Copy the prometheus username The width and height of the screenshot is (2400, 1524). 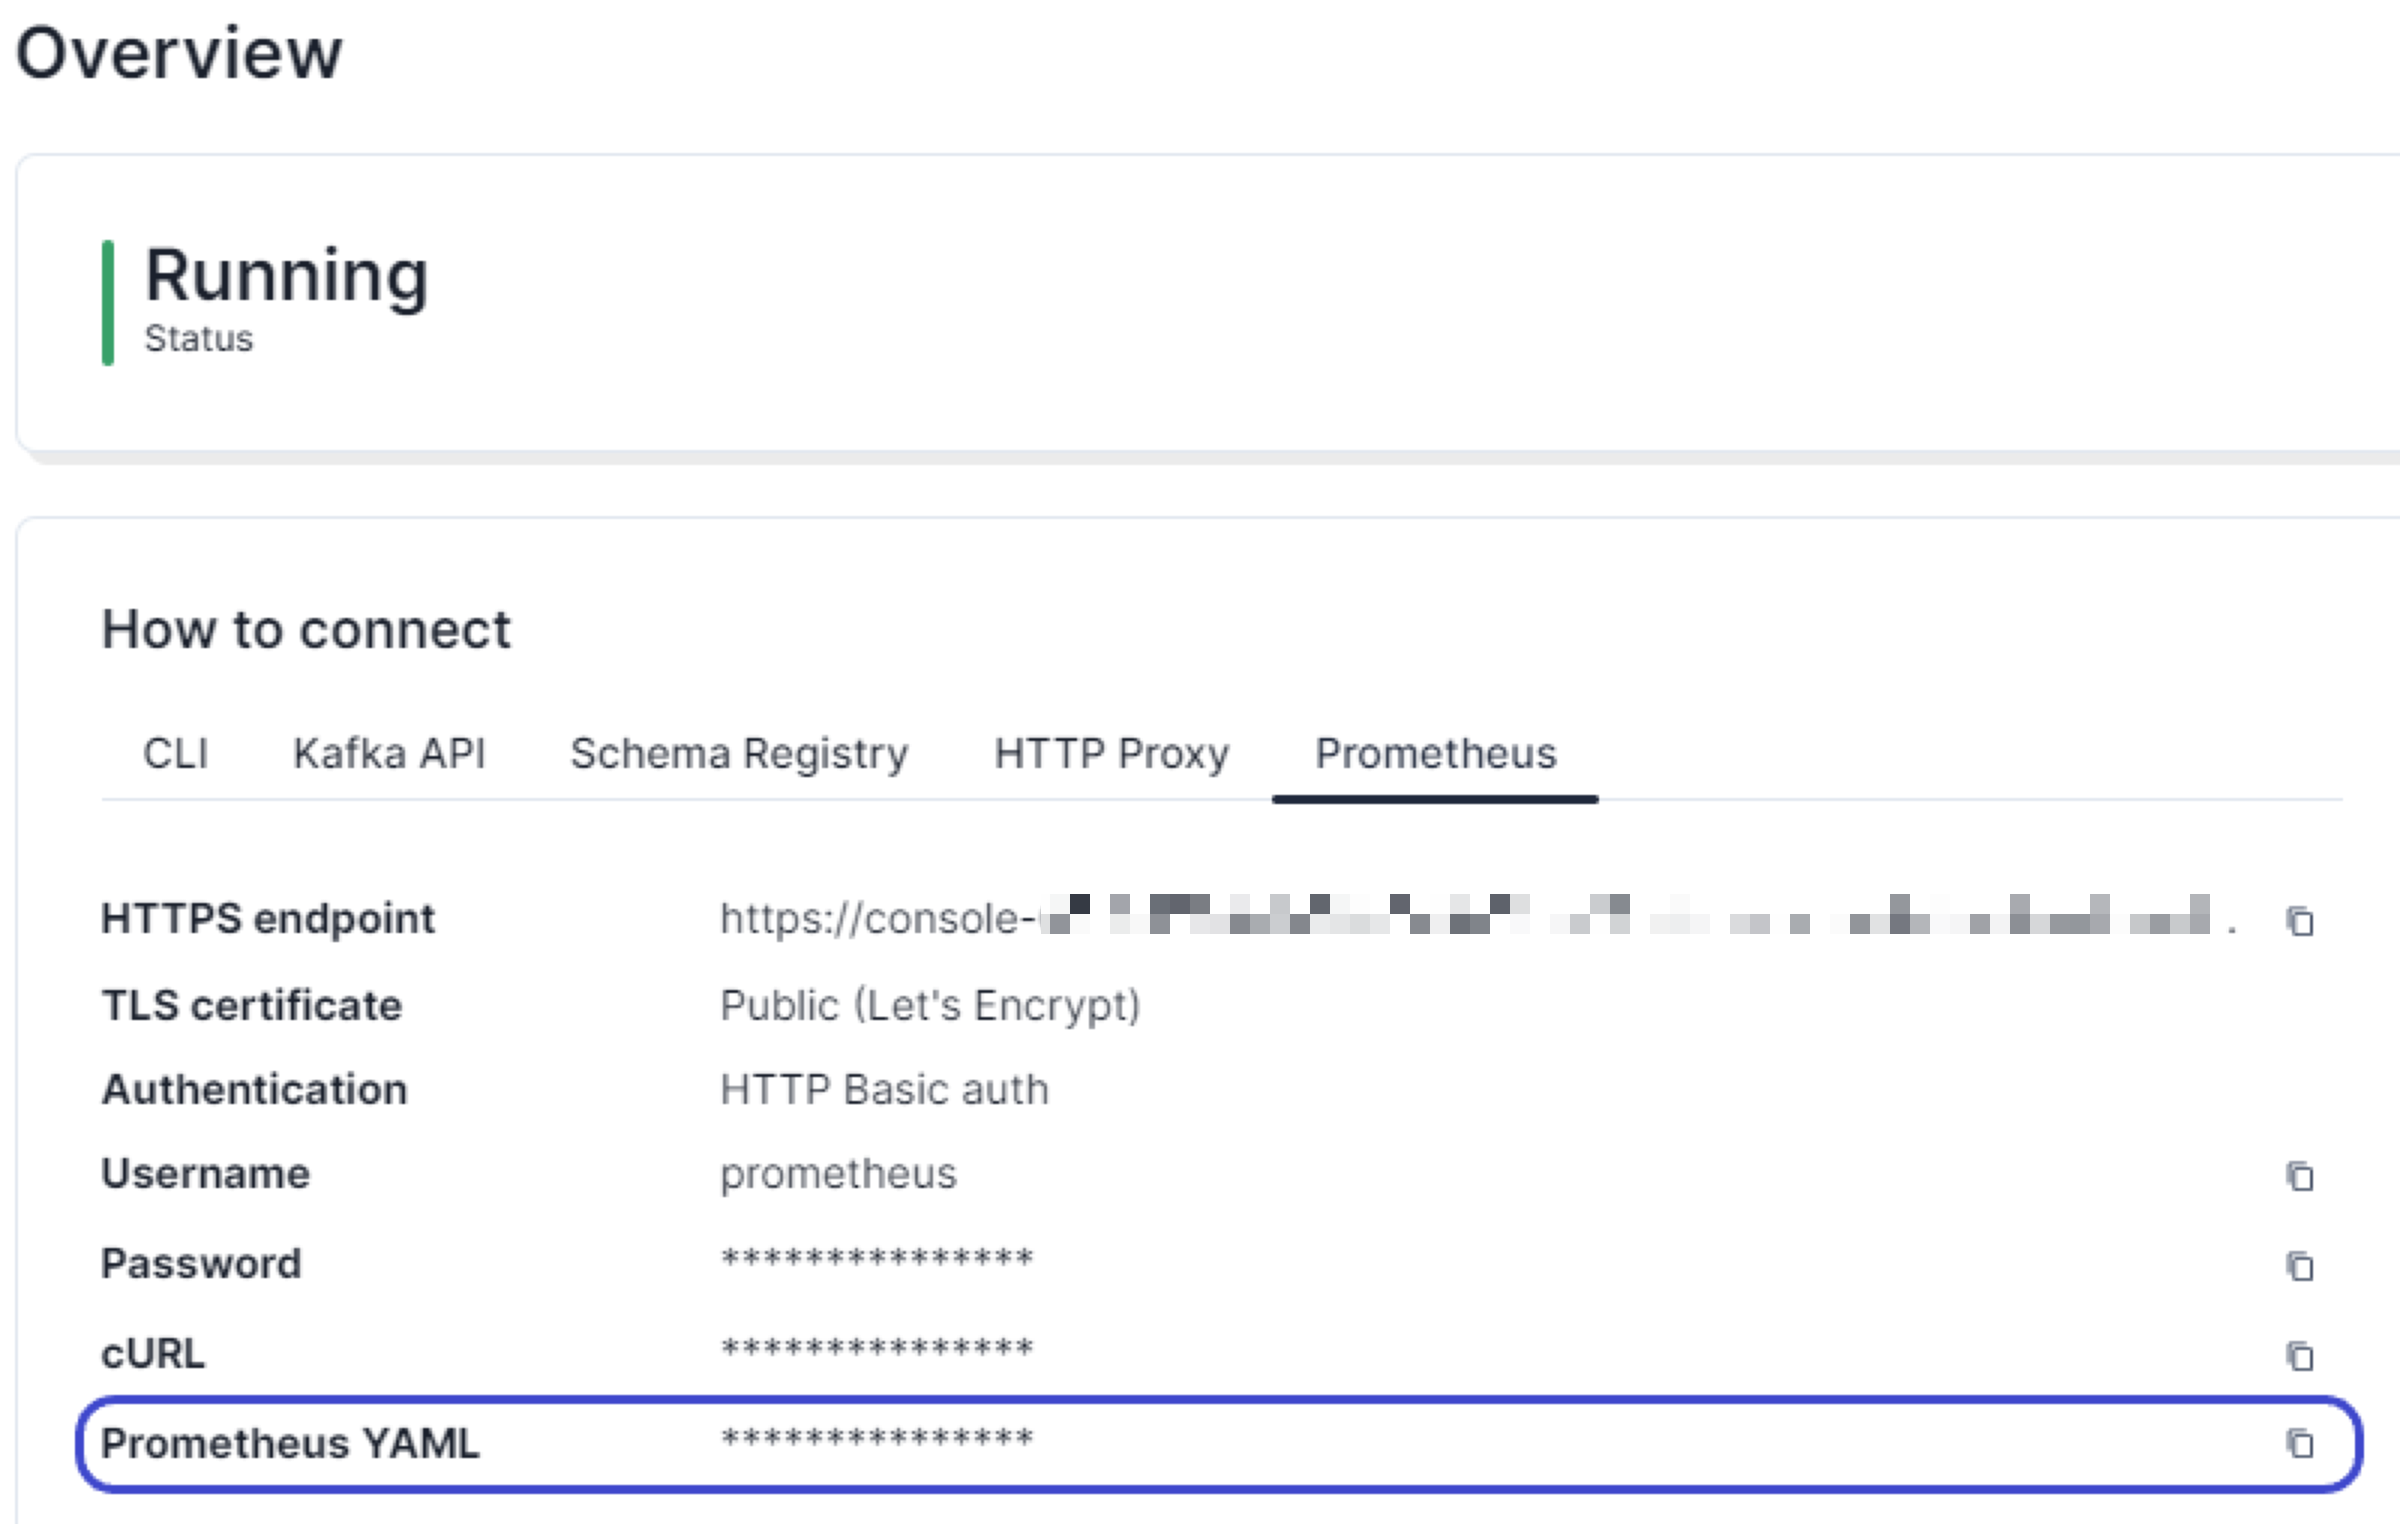coord(2300,1177)
